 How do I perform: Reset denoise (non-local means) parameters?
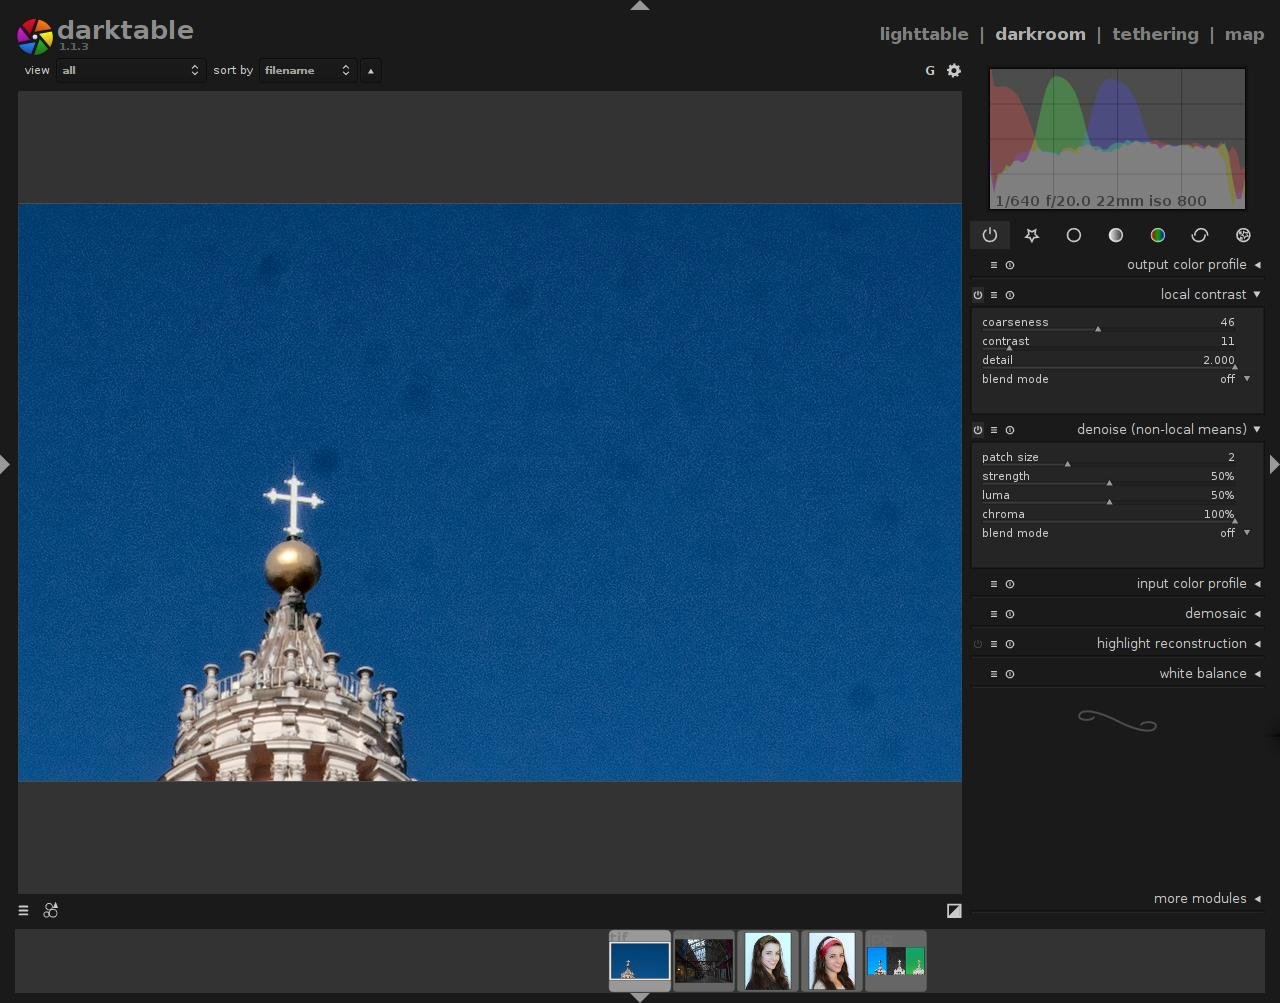point(1010,430)
